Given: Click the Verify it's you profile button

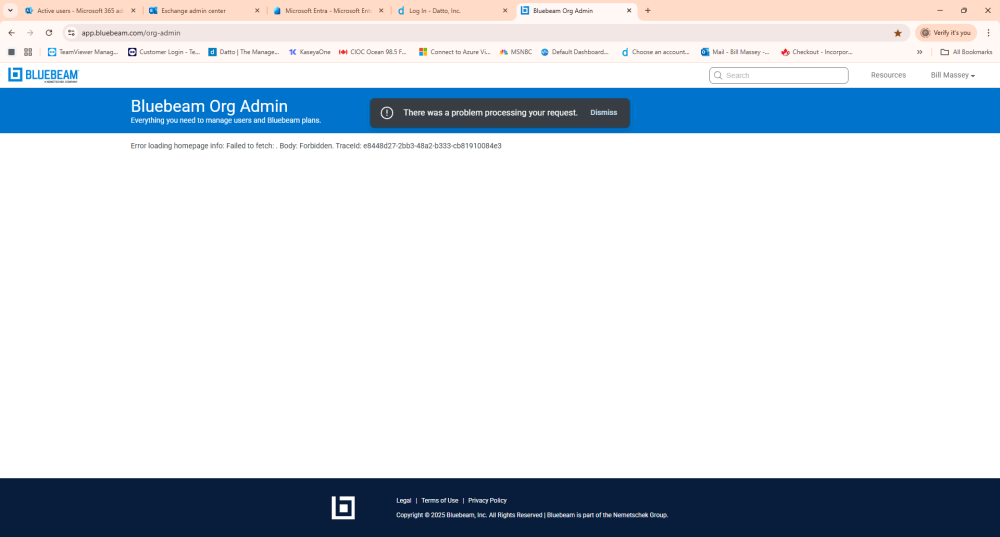Looking at the screenshot, I should pyautogui.click(x=946, y=33).
